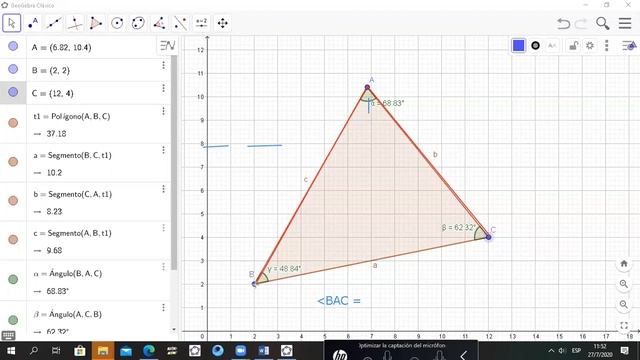Toggle visibility of polygon t1
The image size is (640, 360).
point(13,123)
